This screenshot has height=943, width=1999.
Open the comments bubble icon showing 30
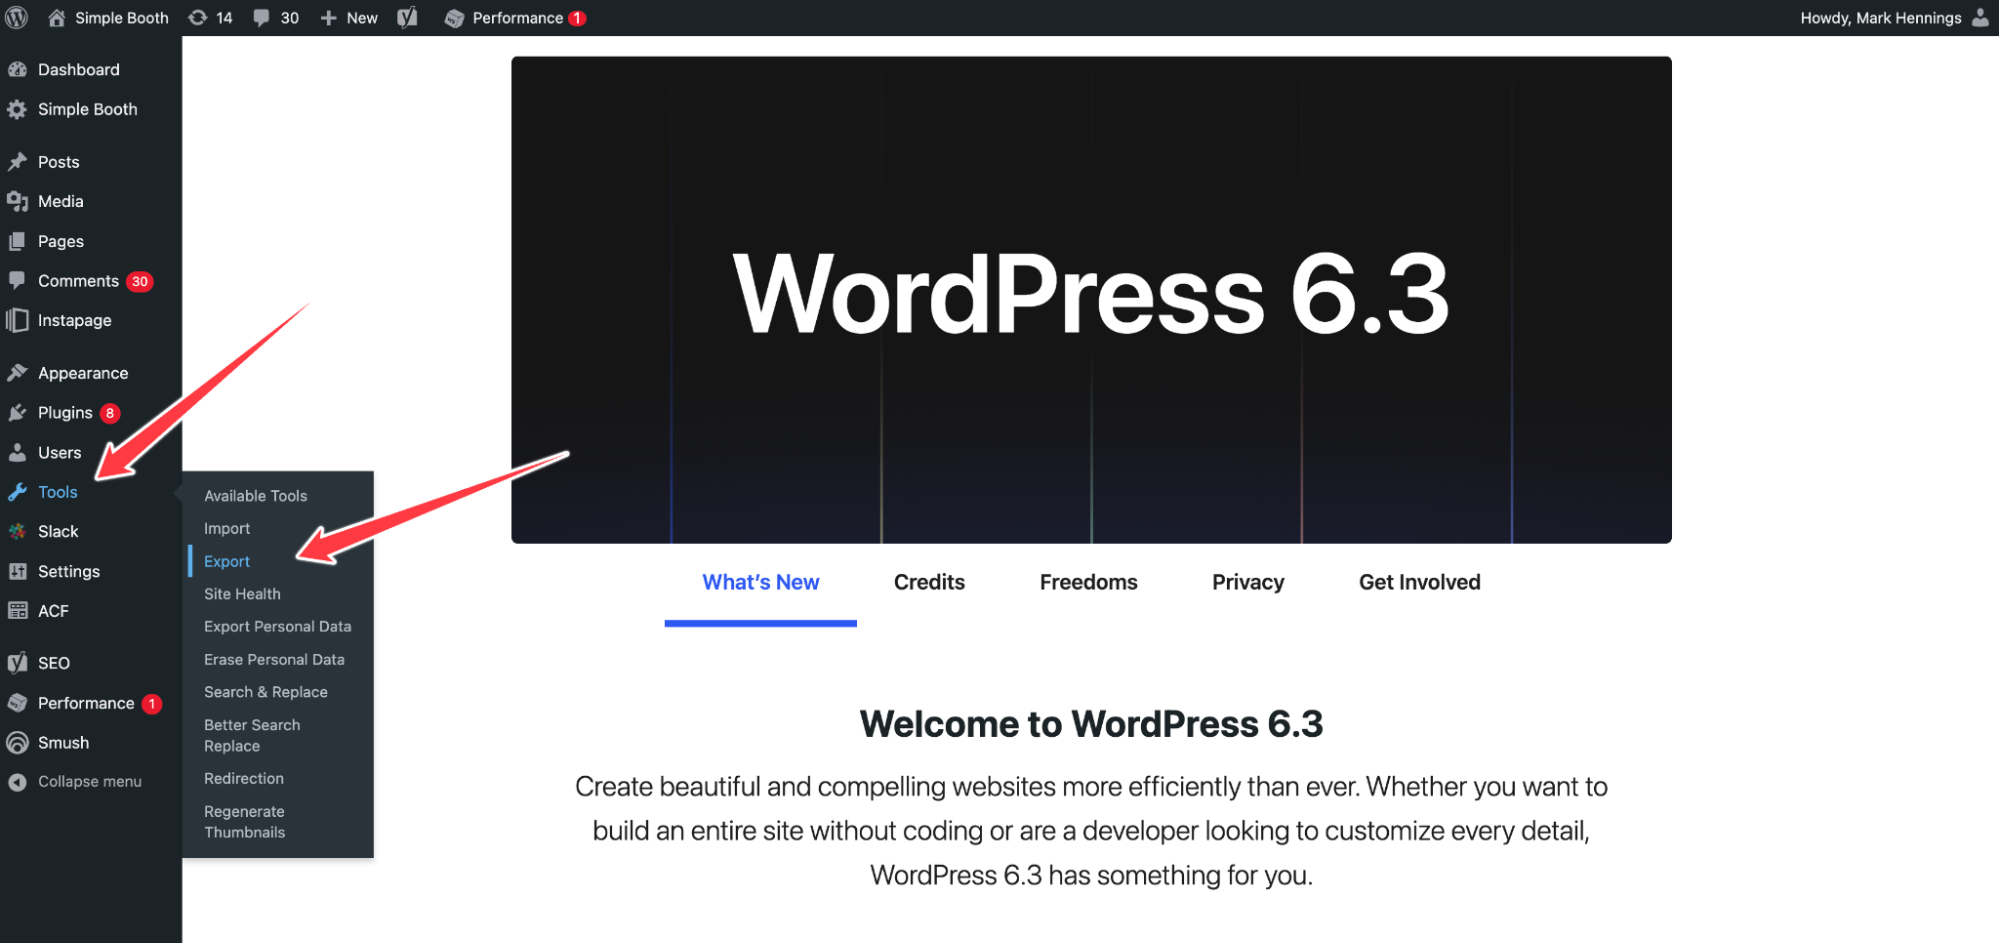coord(261,18)
